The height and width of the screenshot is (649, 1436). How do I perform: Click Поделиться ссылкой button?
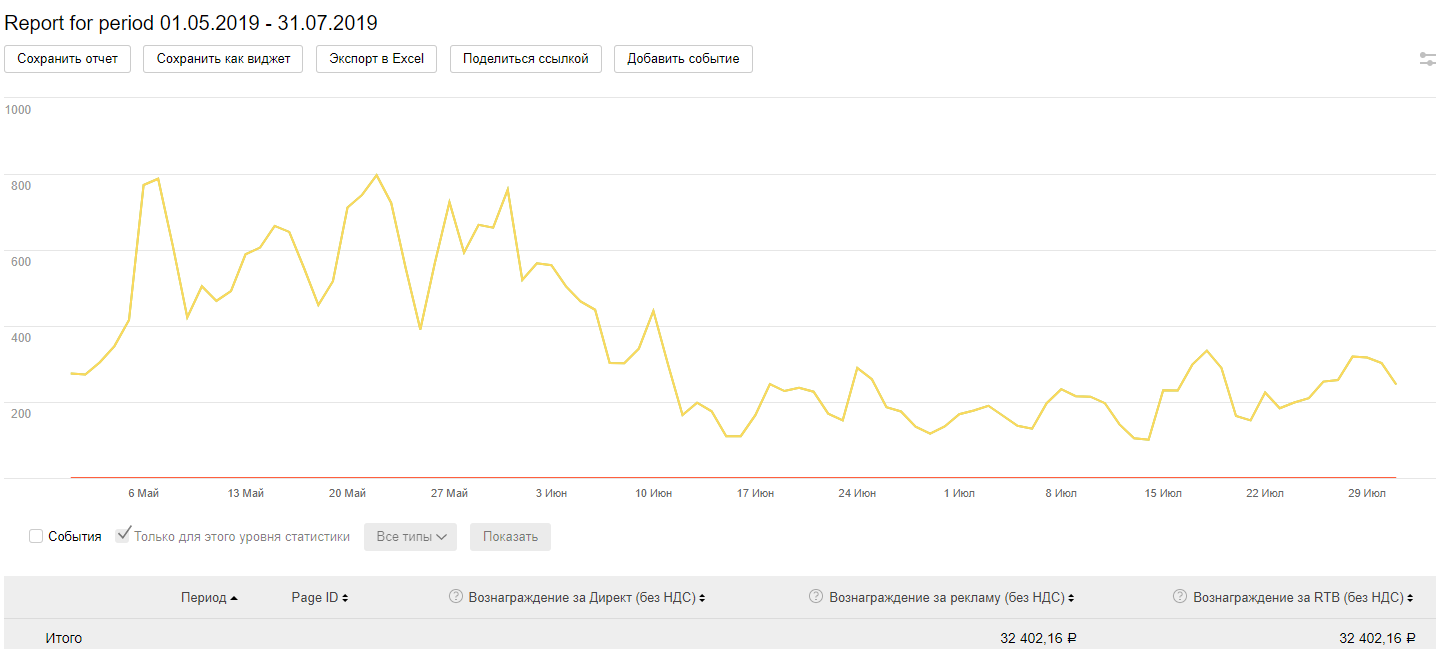[x=525, y=59]
